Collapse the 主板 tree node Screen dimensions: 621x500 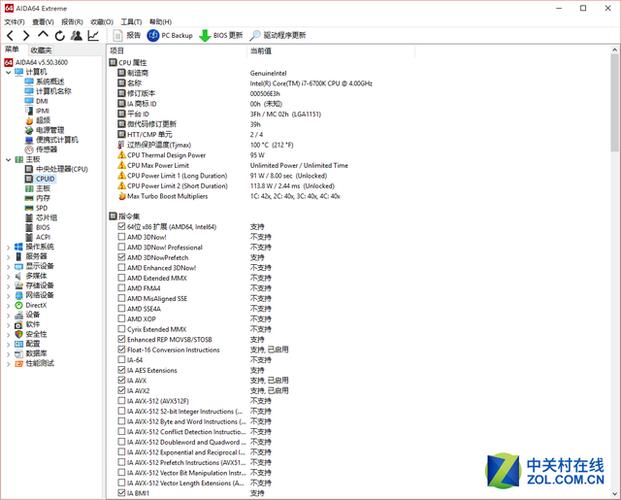click(8, 160)
